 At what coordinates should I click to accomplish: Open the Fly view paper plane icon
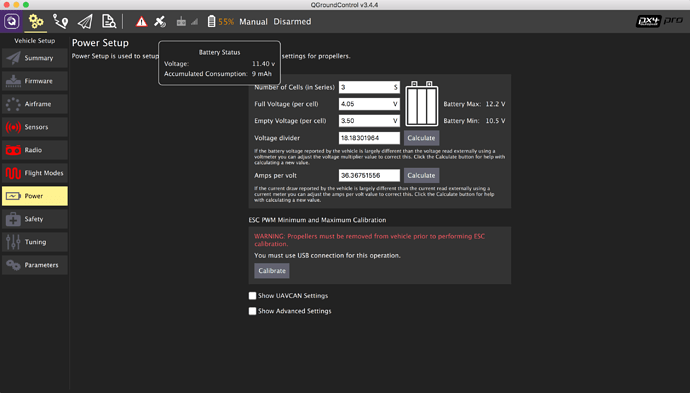click(84, 22)
